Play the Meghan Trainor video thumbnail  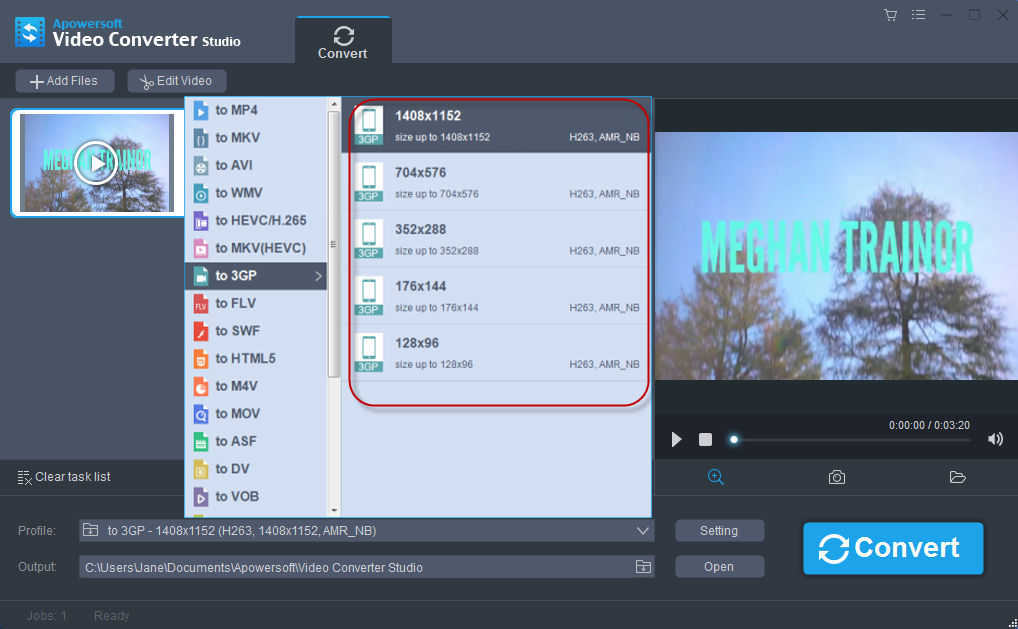[x=96, y=162]
